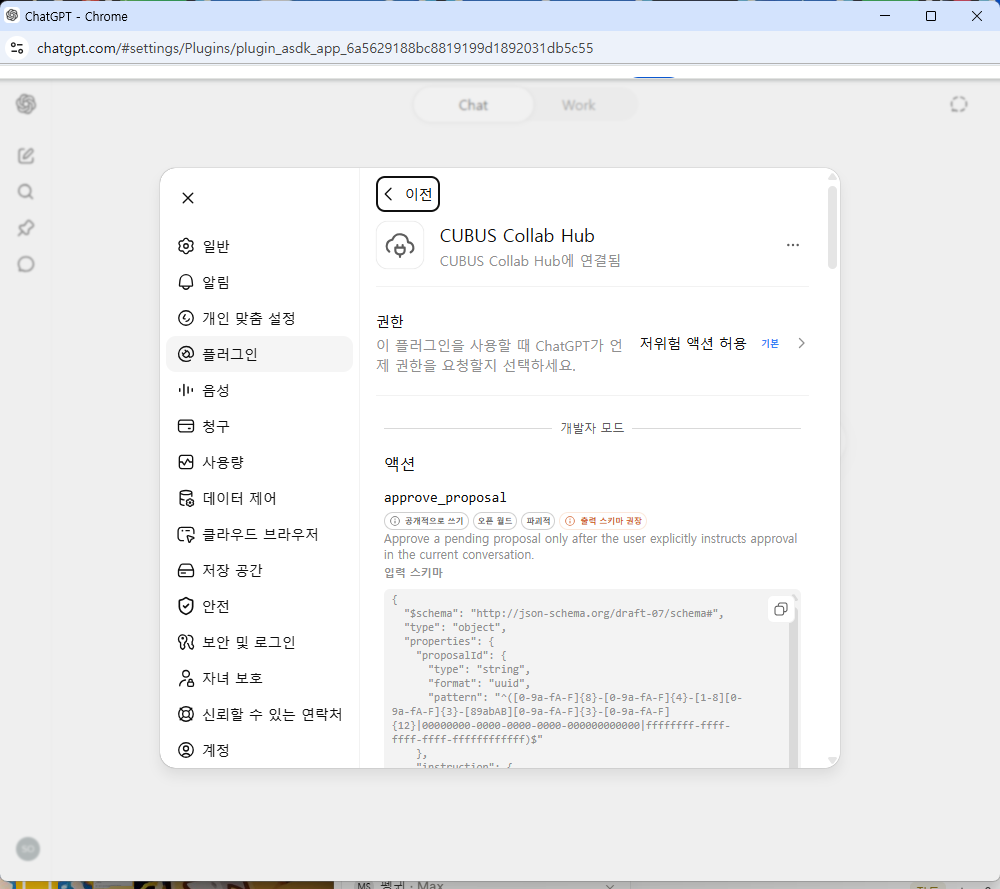
Task: Open the user avatar at bottom left
Action: [x=27, y=849]
